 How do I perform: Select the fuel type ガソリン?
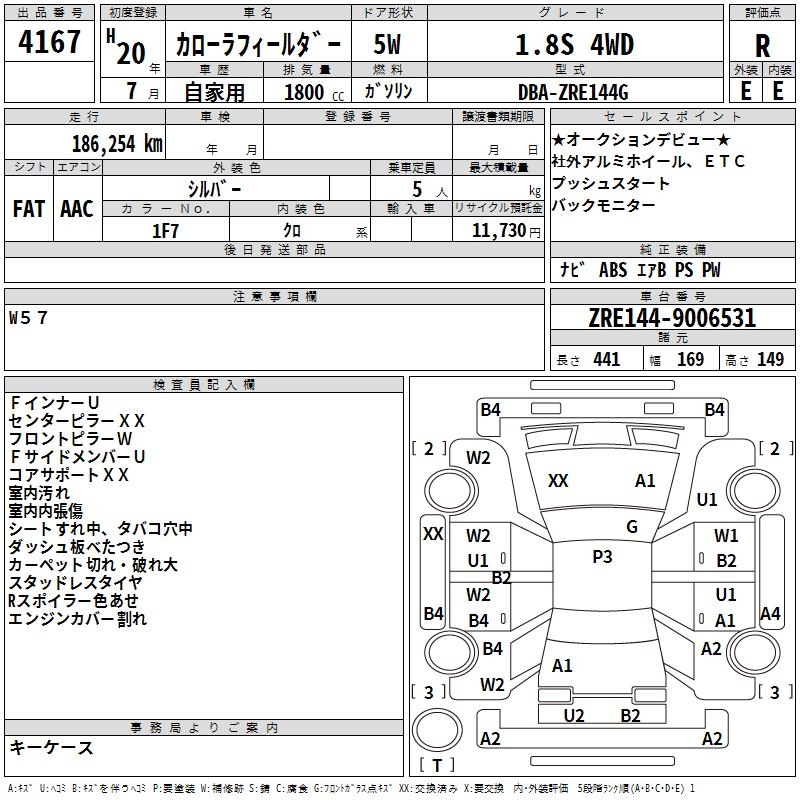[388, 91]
